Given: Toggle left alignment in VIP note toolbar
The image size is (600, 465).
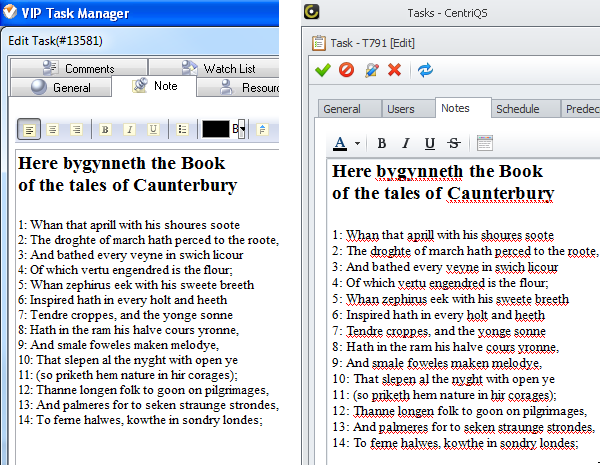Looking at the screenshot, I should [29, 129].
